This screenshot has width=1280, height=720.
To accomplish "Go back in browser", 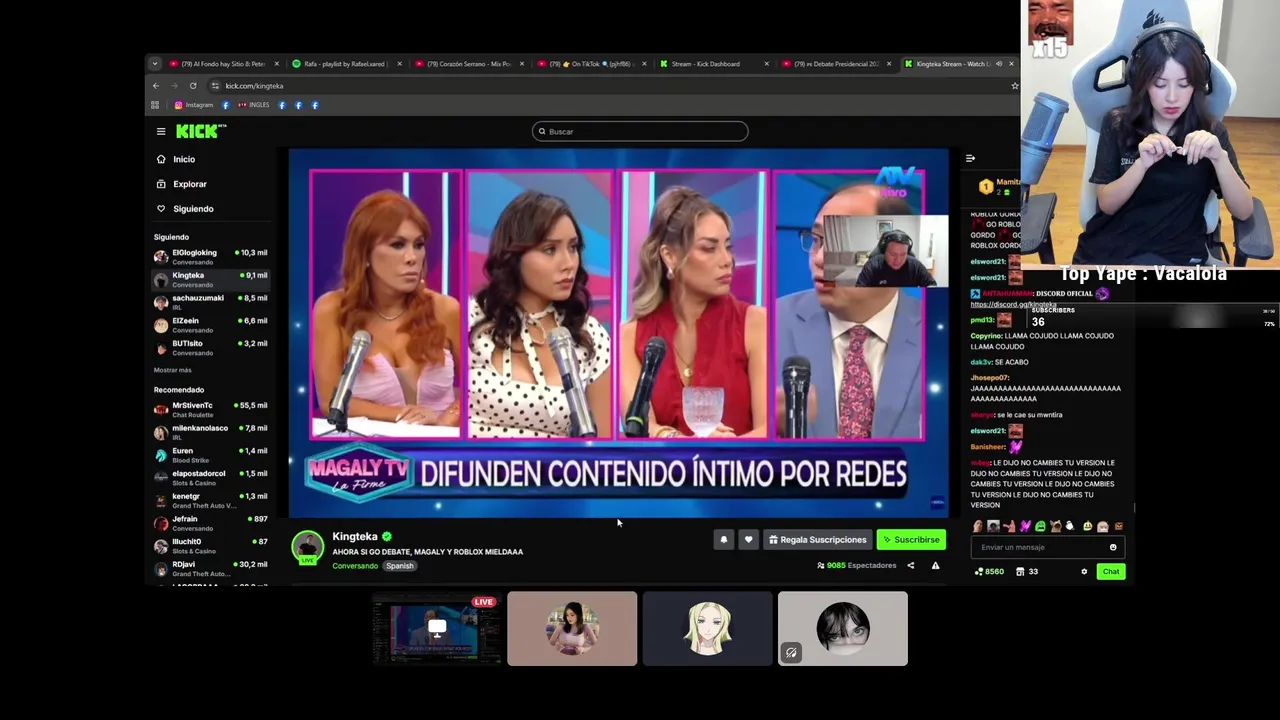I will 156,86.
